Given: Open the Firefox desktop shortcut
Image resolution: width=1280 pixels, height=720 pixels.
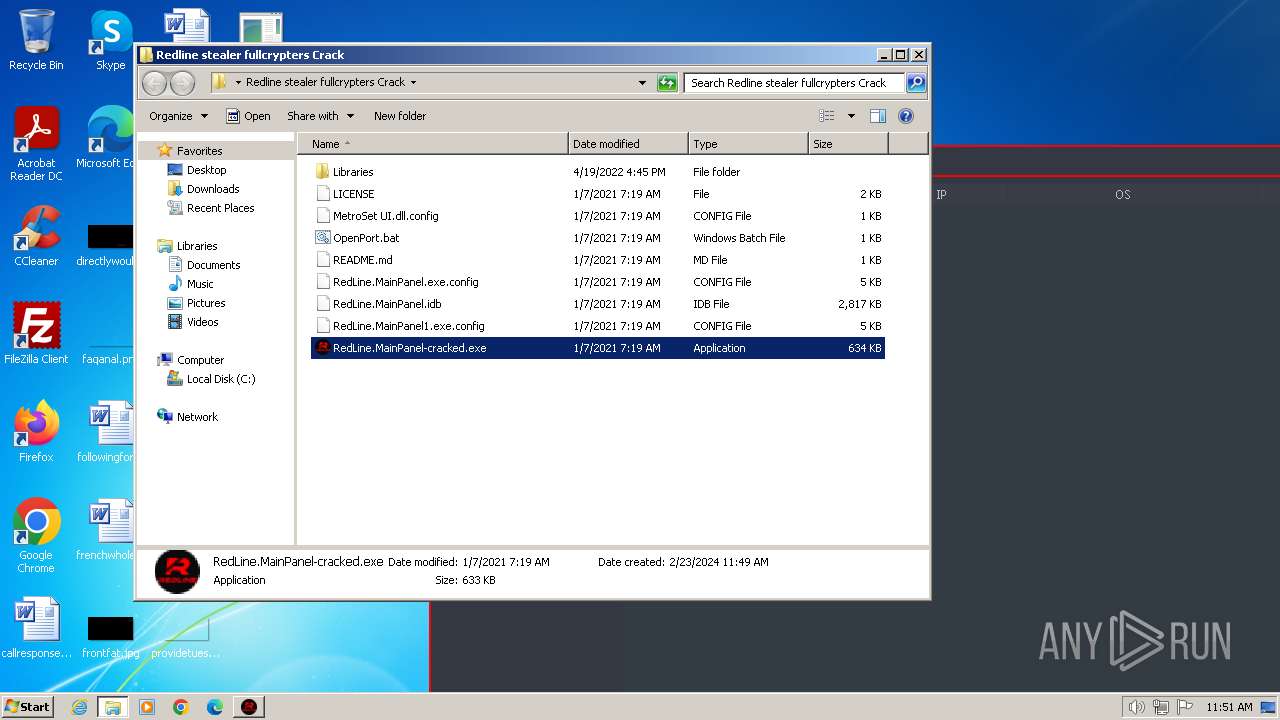Looking at the screenshot, I should [36, 431].
